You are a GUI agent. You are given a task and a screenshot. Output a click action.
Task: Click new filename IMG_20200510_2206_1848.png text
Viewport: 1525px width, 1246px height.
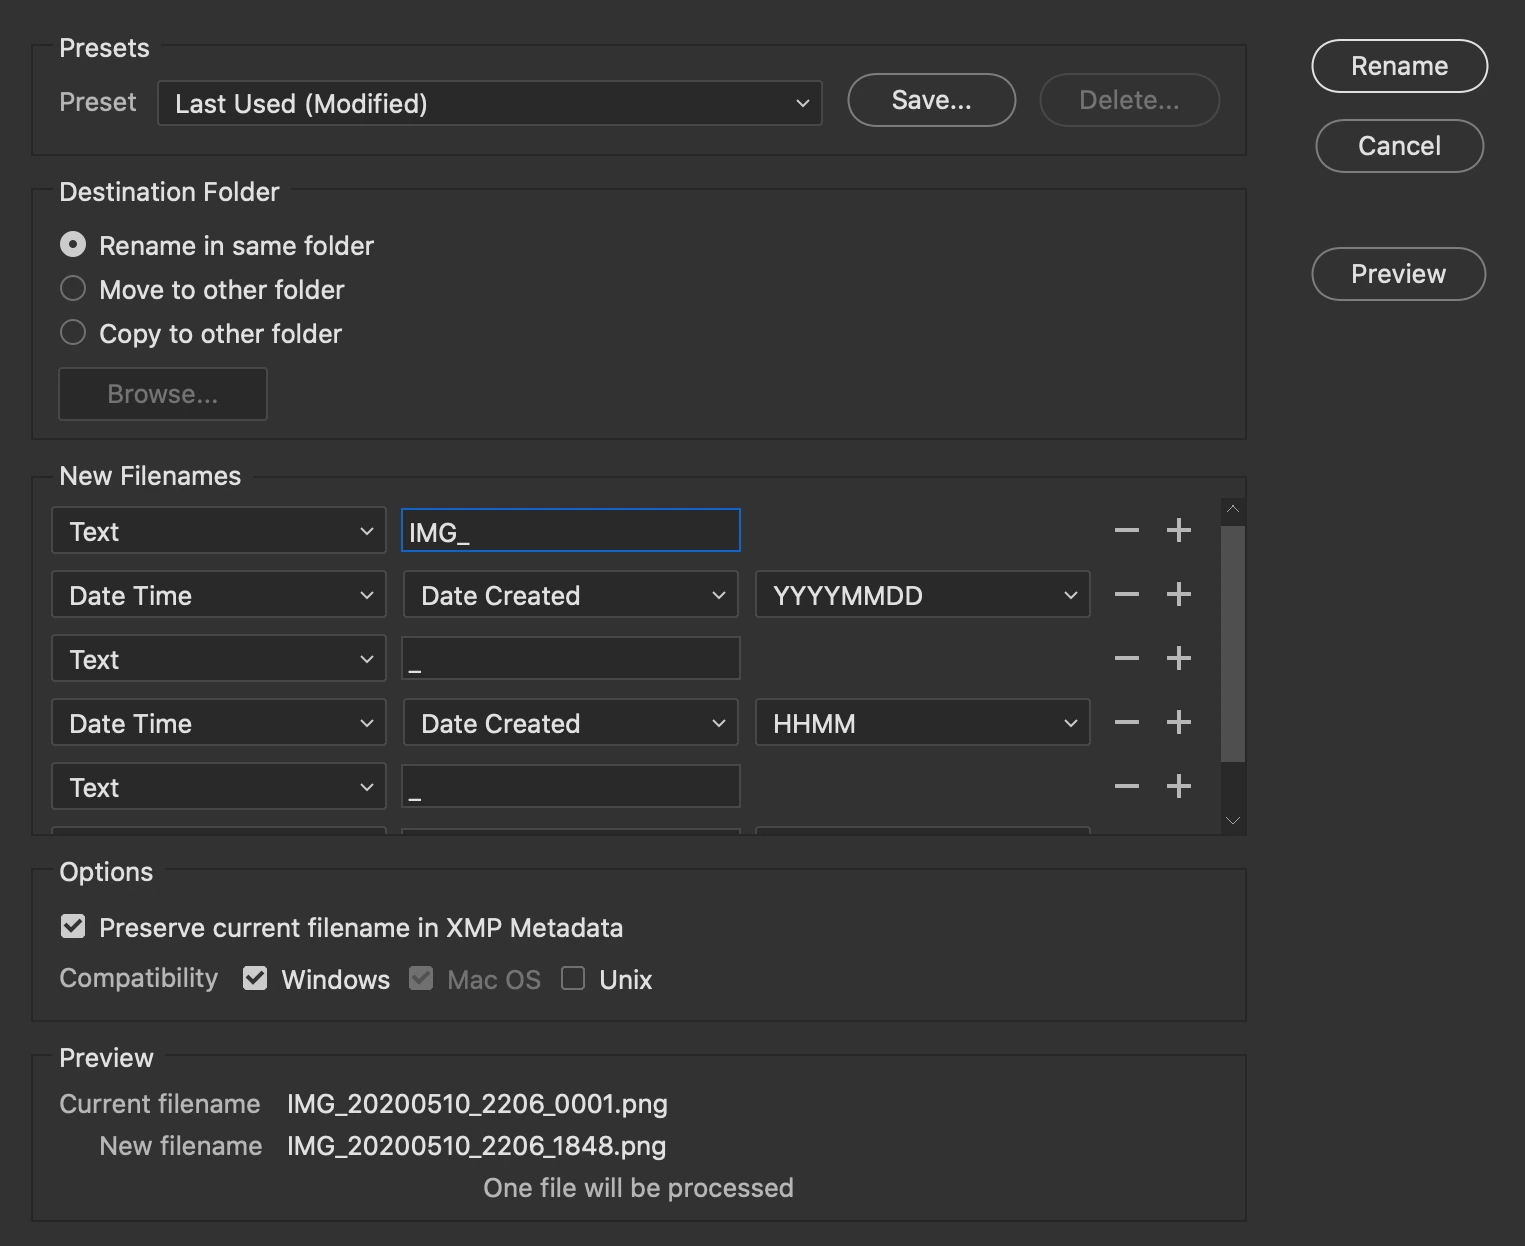click(x=477, y=1146)
